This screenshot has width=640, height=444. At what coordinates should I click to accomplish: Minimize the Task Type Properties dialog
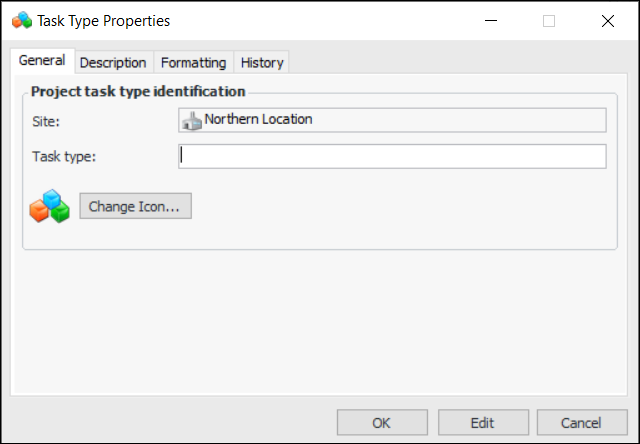[x=490, y=20]
